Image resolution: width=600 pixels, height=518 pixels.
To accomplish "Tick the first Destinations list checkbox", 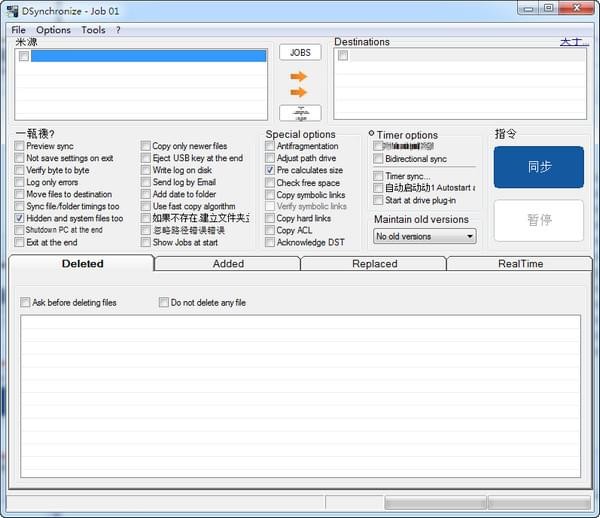I will 343,56.
